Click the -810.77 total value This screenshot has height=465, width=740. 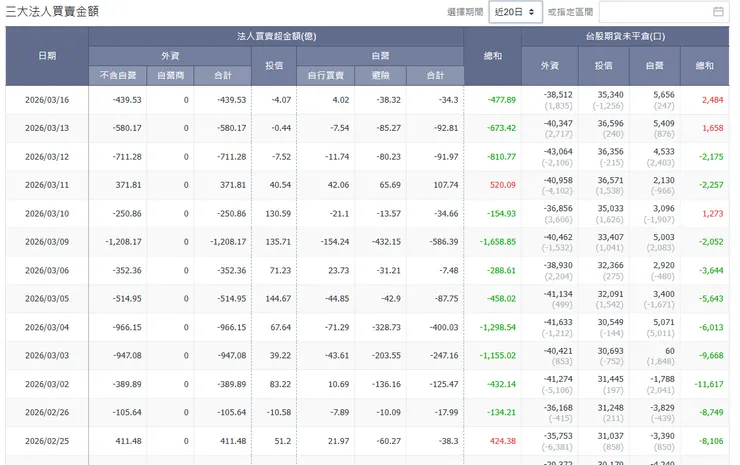click(x=502, y=157)
